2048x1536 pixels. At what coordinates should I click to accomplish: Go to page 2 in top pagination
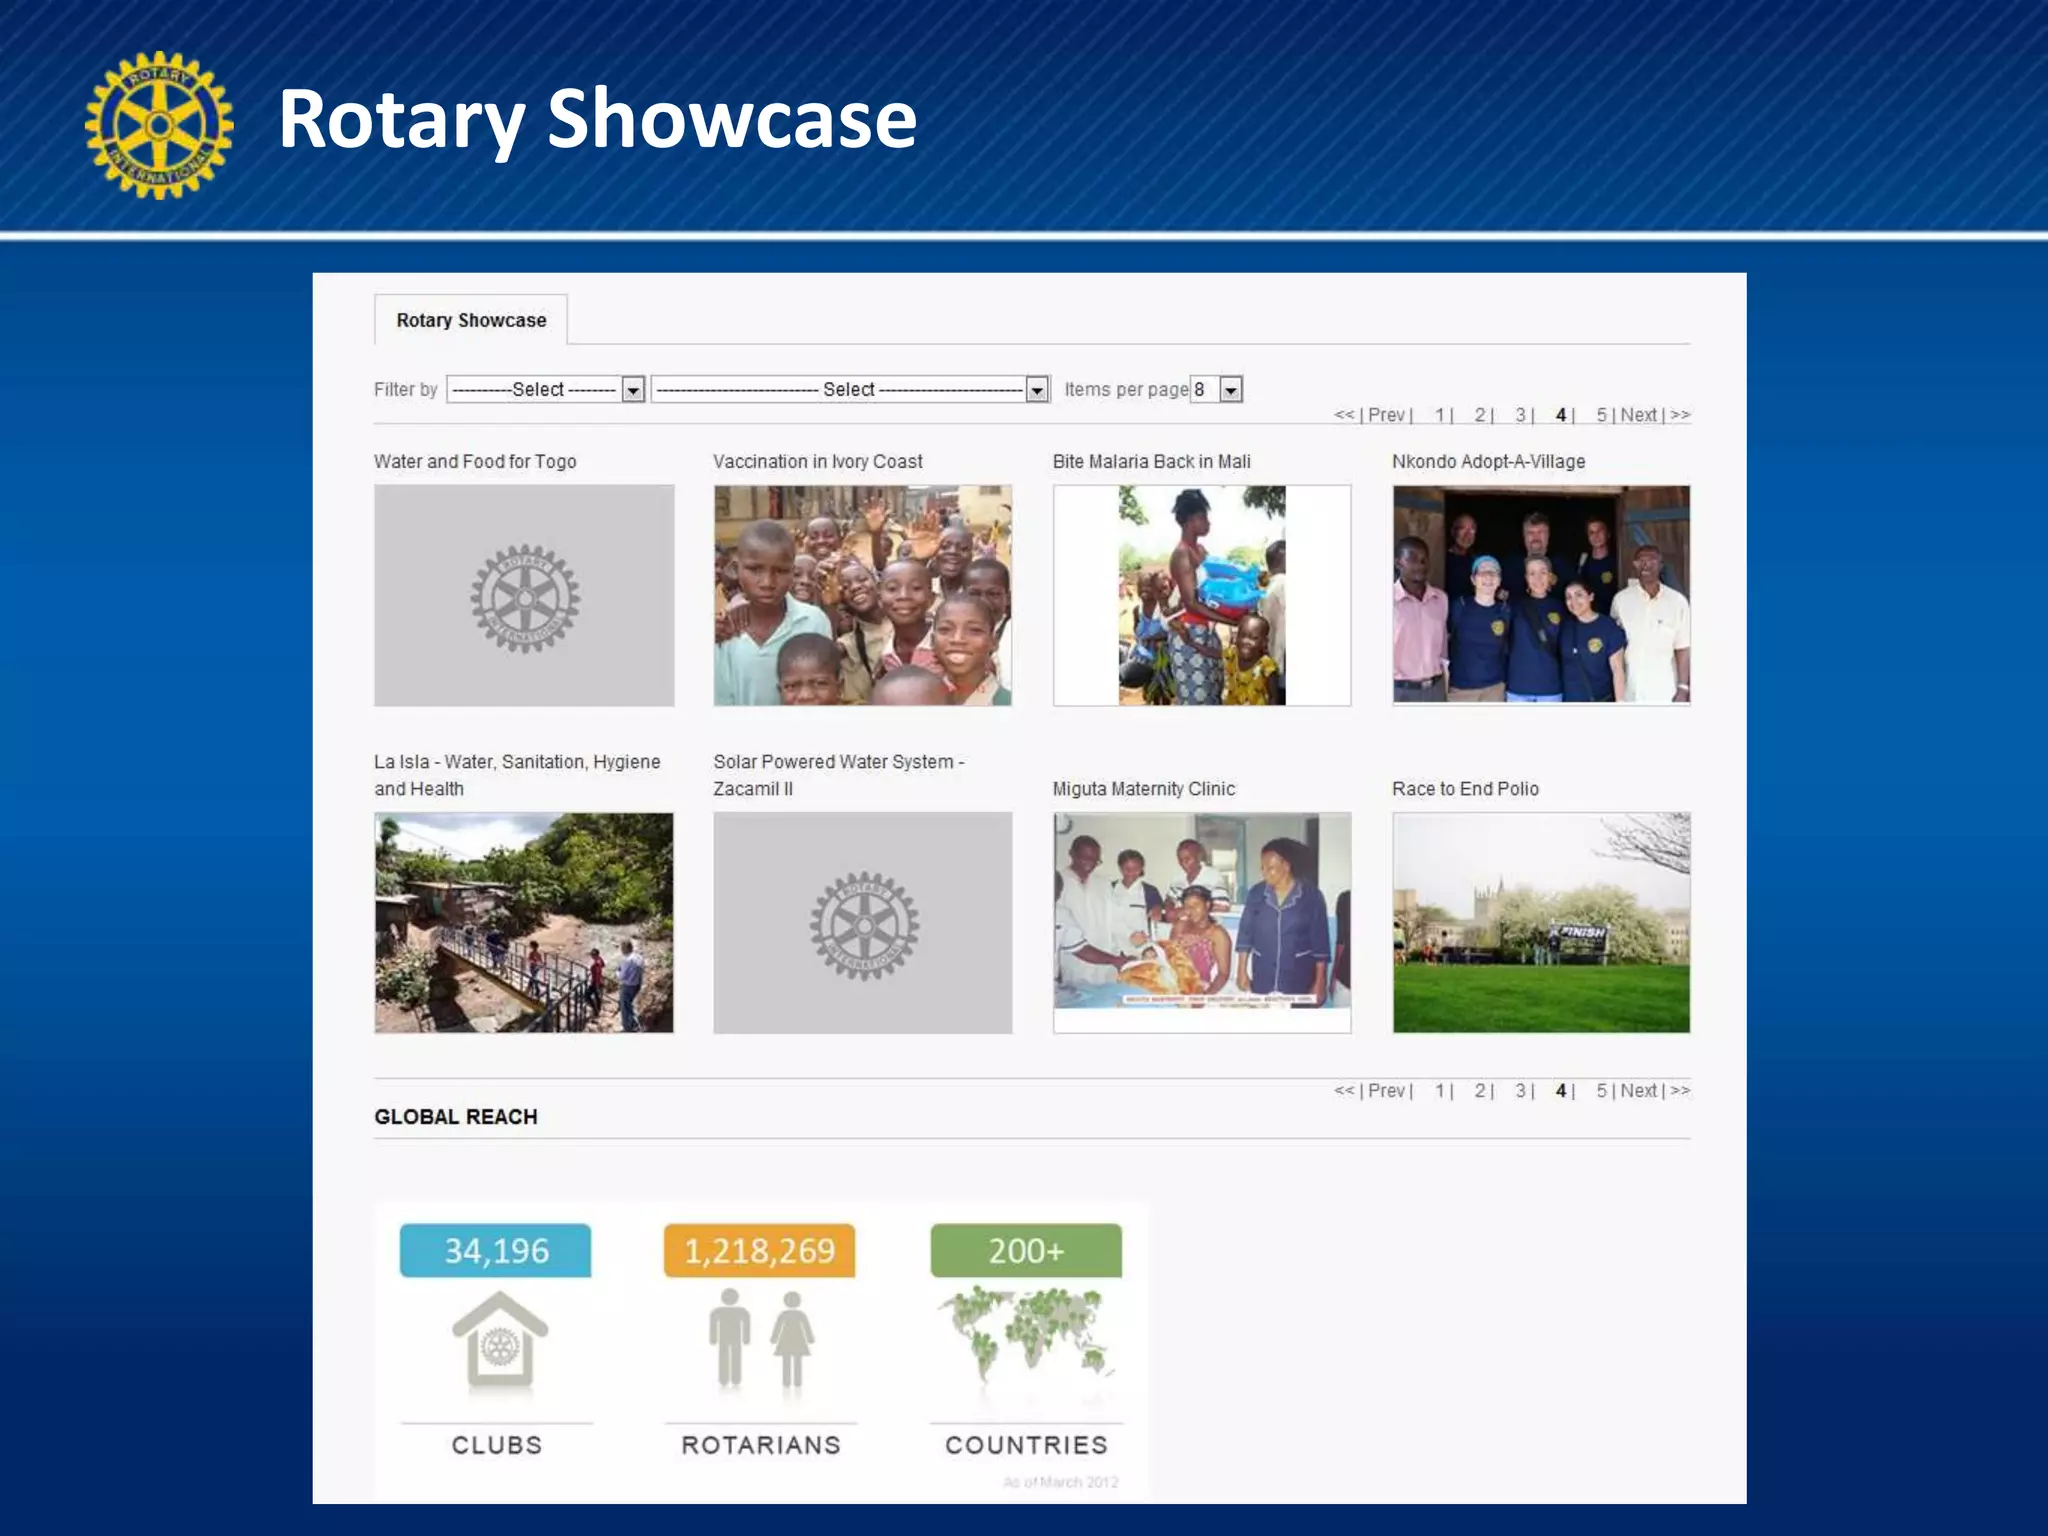pos(1480,415)
